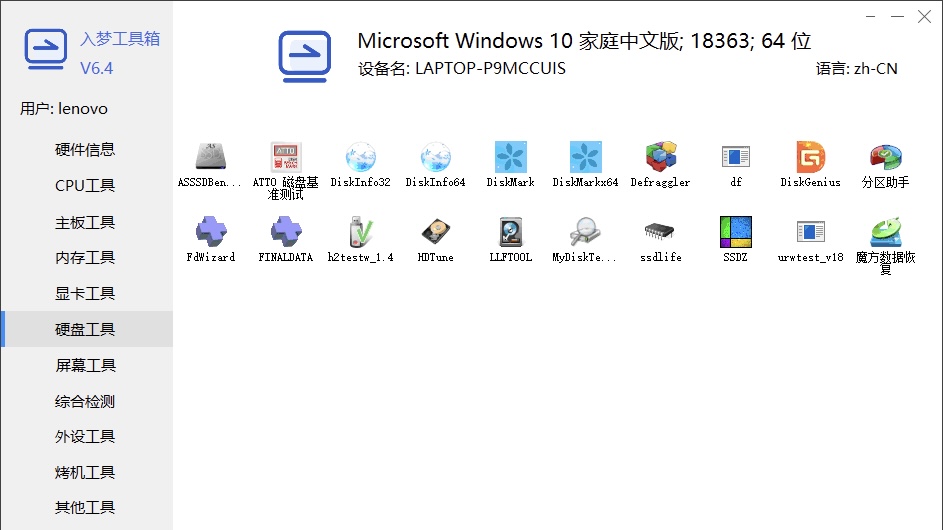This screenshot has height=530, width=943.
Task: Select 其他工具 category
Action: coord(85,507)
